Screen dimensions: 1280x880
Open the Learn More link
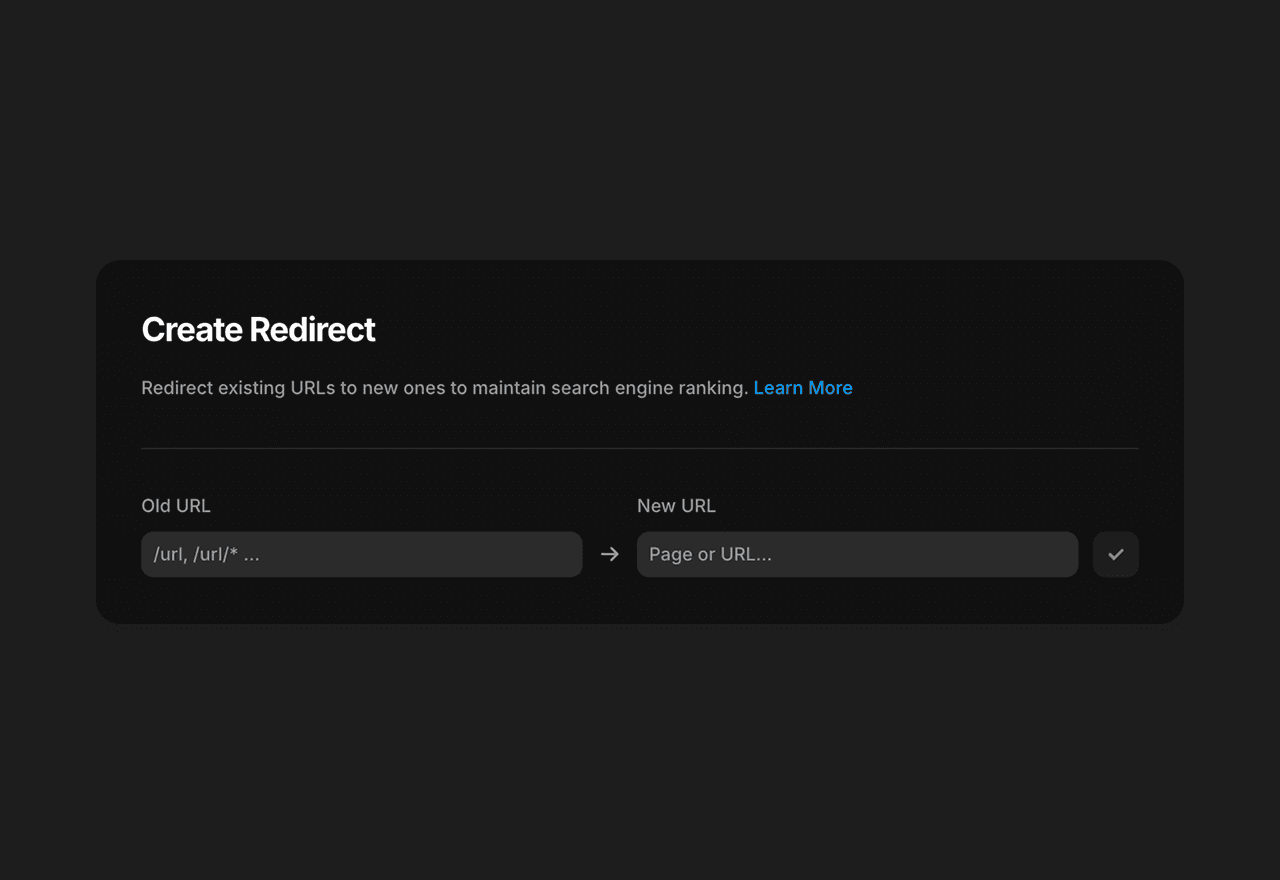click(803, 388)
